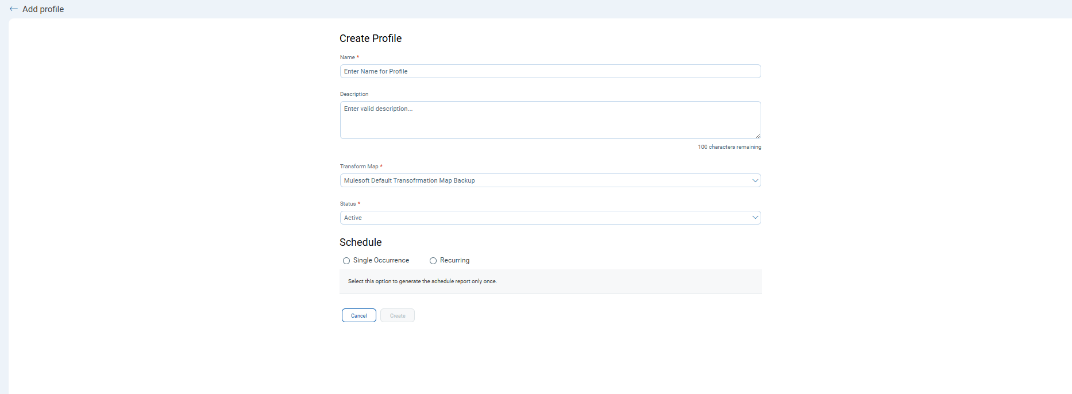This screenshot has width=1072, height=394.
Task: Click the chevron arrow in Transform Map
Action: click(x=755, y=181)
